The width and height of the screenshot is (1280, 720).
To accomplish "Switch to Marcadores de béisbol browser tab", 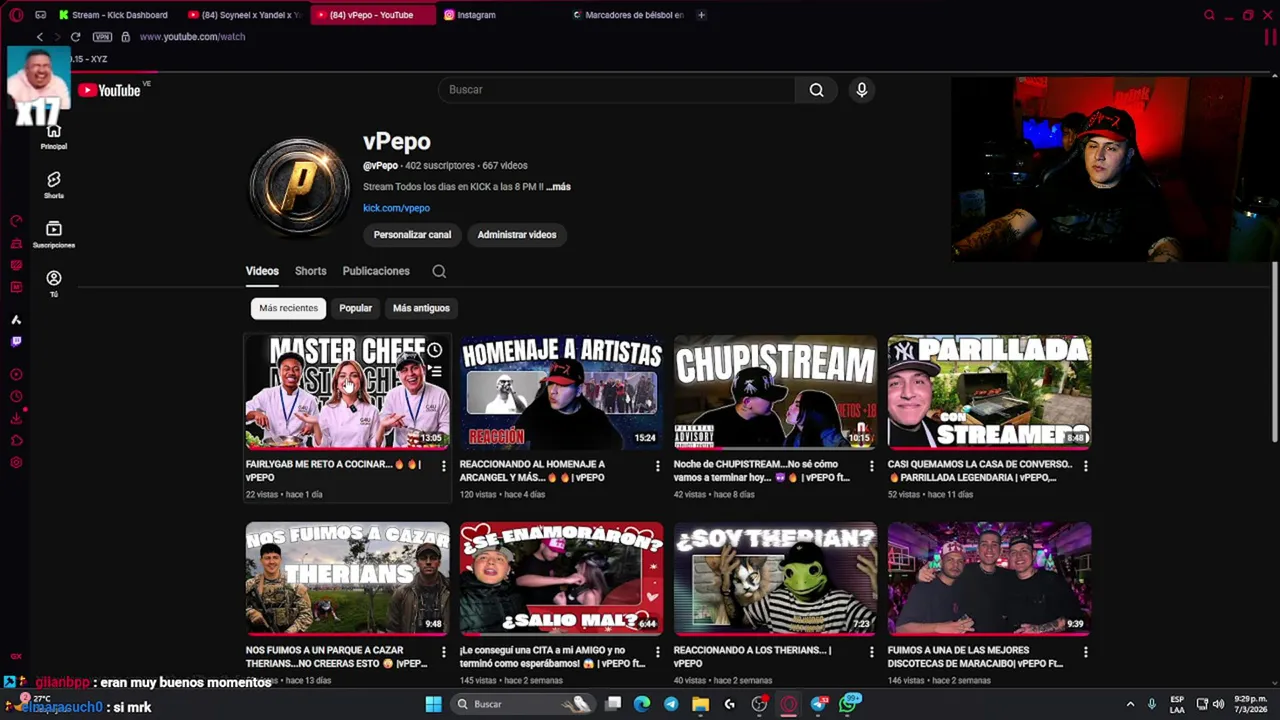I will point(628,15).
